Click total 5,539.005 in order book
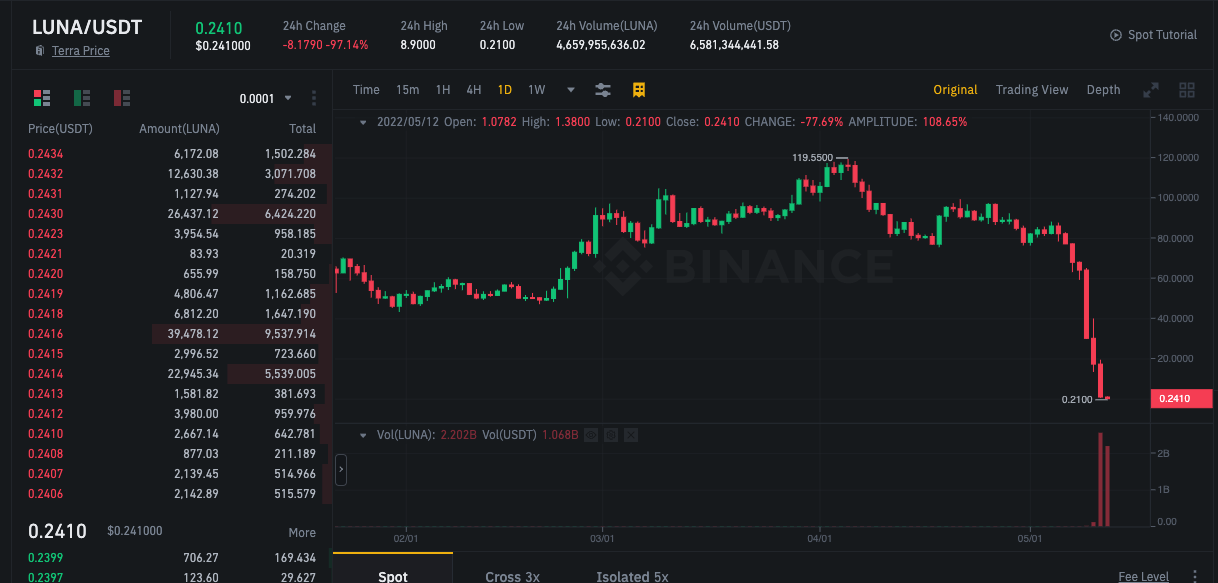This screenshot has width=1218, height=583. coord(290,374)
